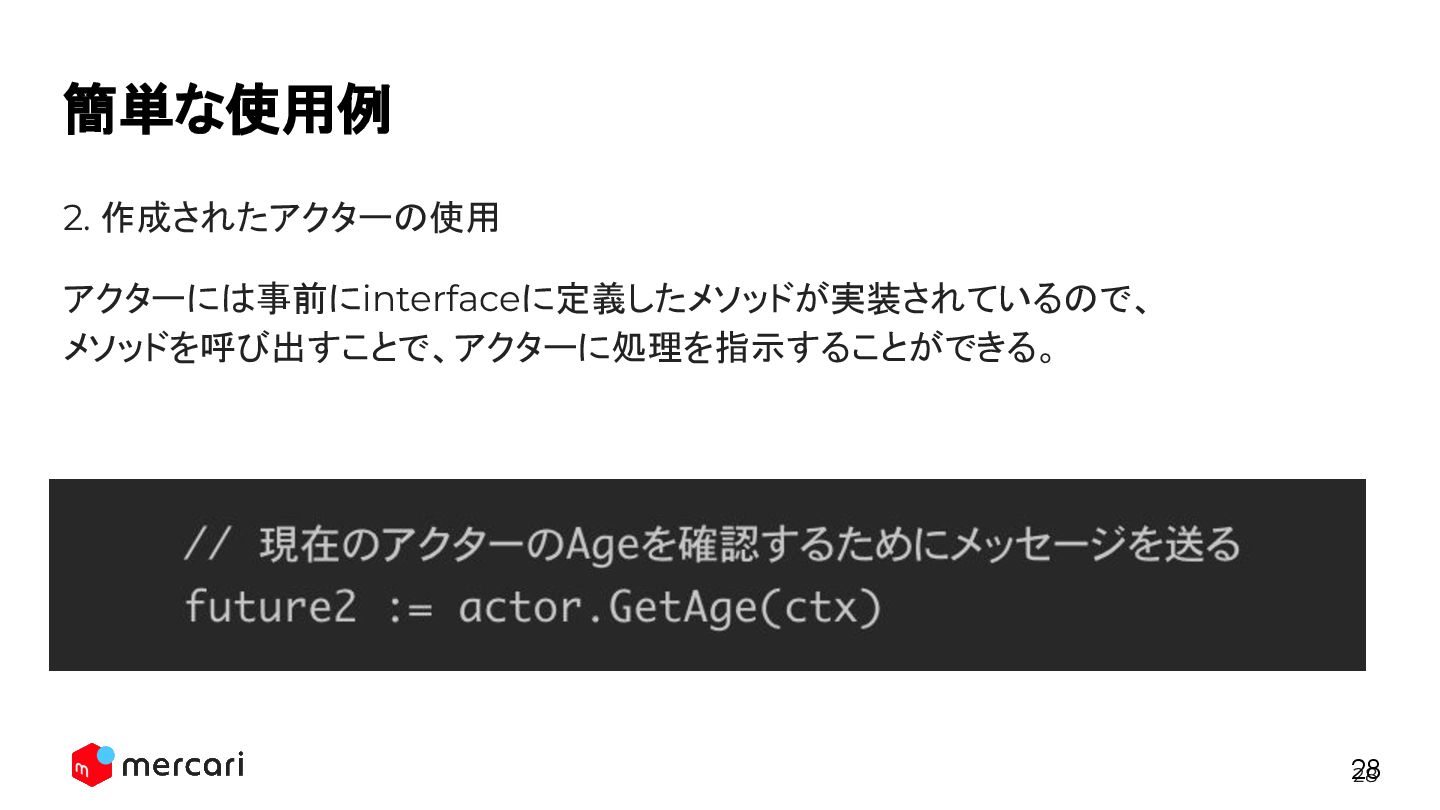The height and width of the screenshot is (810, 1440).
Task: Click the future2 variable in the code
Action: (270, 608)
